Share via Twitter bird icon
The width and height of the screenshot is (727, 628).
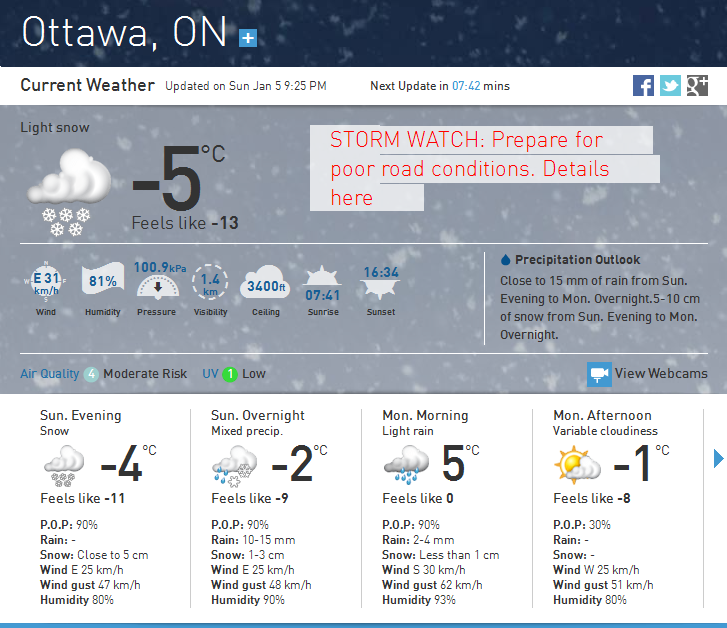click(x=670, y=86)
